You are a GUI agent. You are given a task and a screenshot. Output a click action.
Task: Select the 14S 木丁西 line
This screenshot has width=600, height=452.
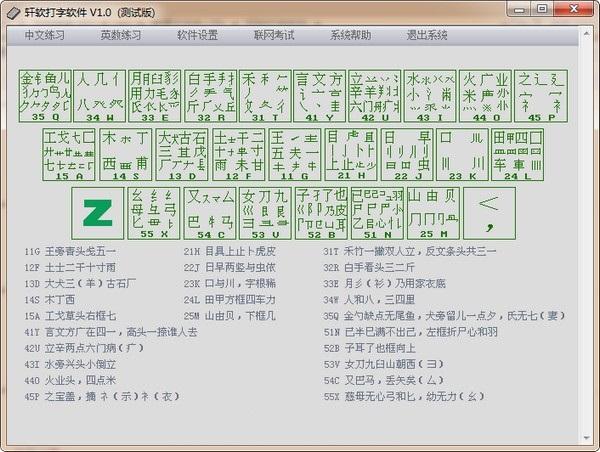(50, 300)
